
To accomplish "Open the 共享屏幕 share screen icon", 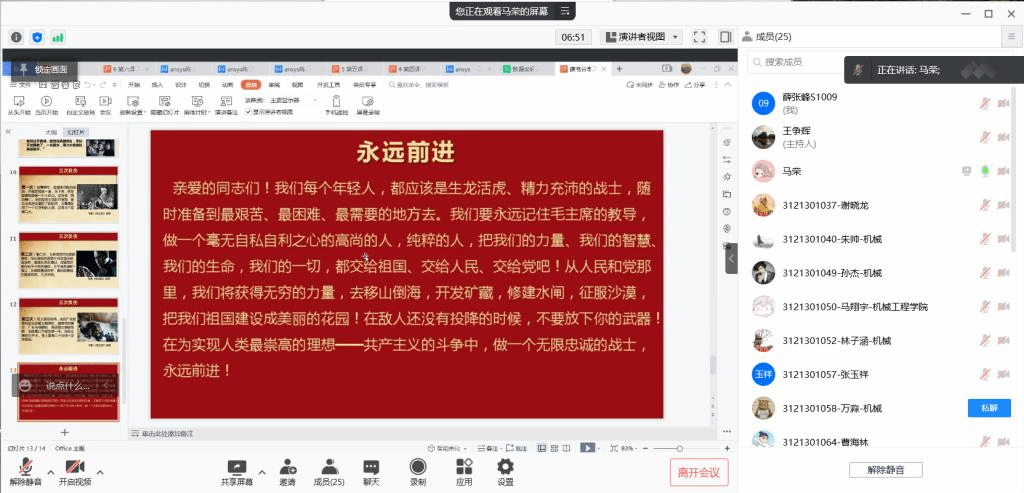I will point(237,466).
